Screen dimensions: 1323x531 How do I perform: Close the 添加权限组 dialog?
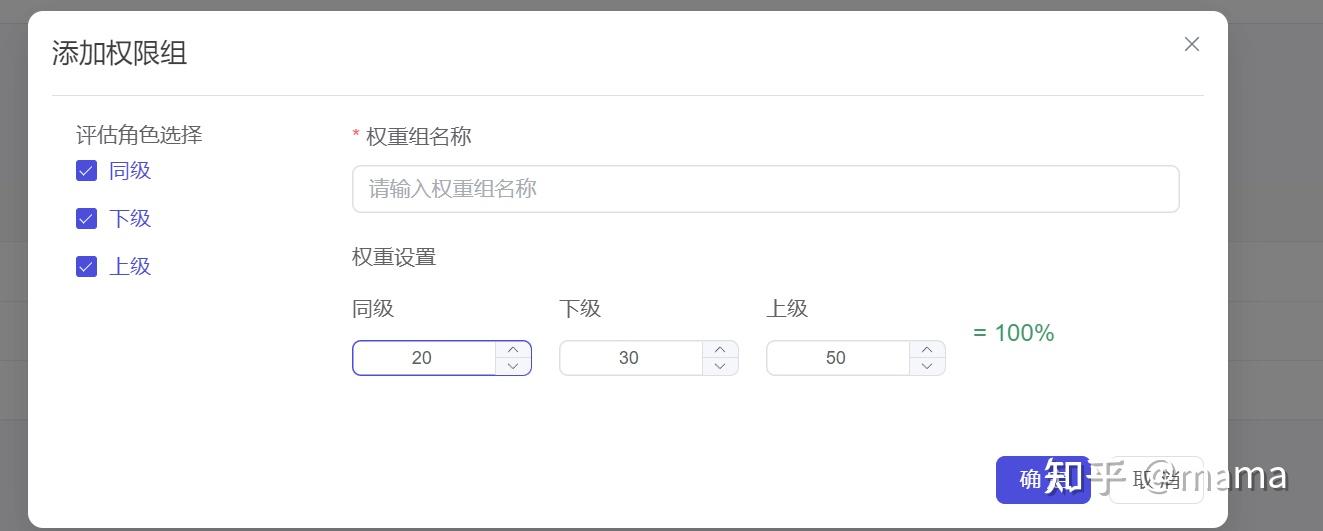click(1191, 44)
